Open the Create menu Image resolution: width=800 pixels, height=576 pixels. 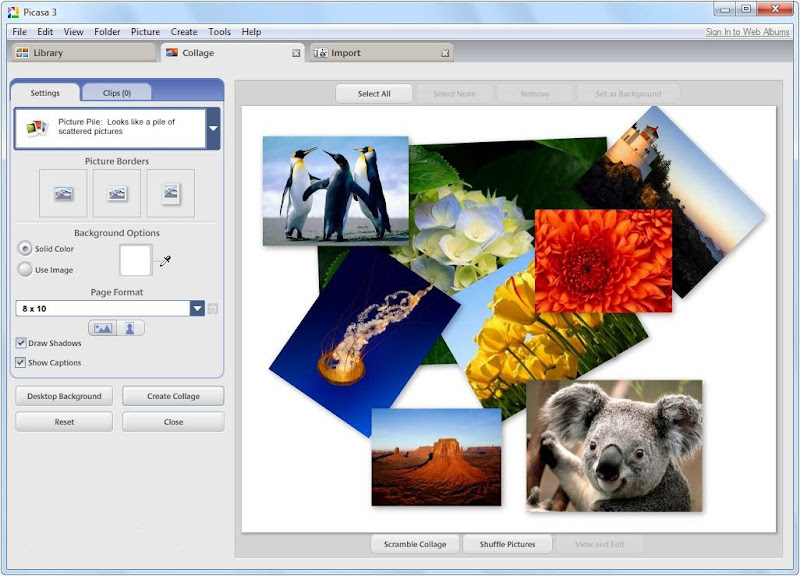point(184,32)
